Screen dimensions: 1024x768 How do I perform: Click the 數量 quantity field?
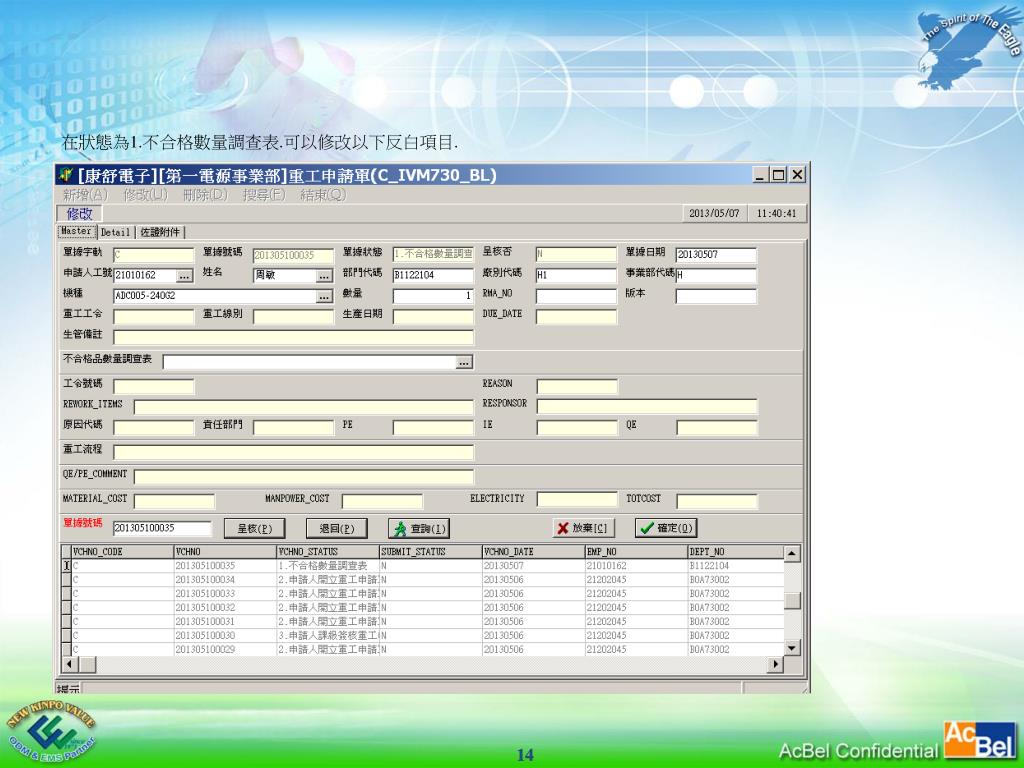tap(433, 296)
